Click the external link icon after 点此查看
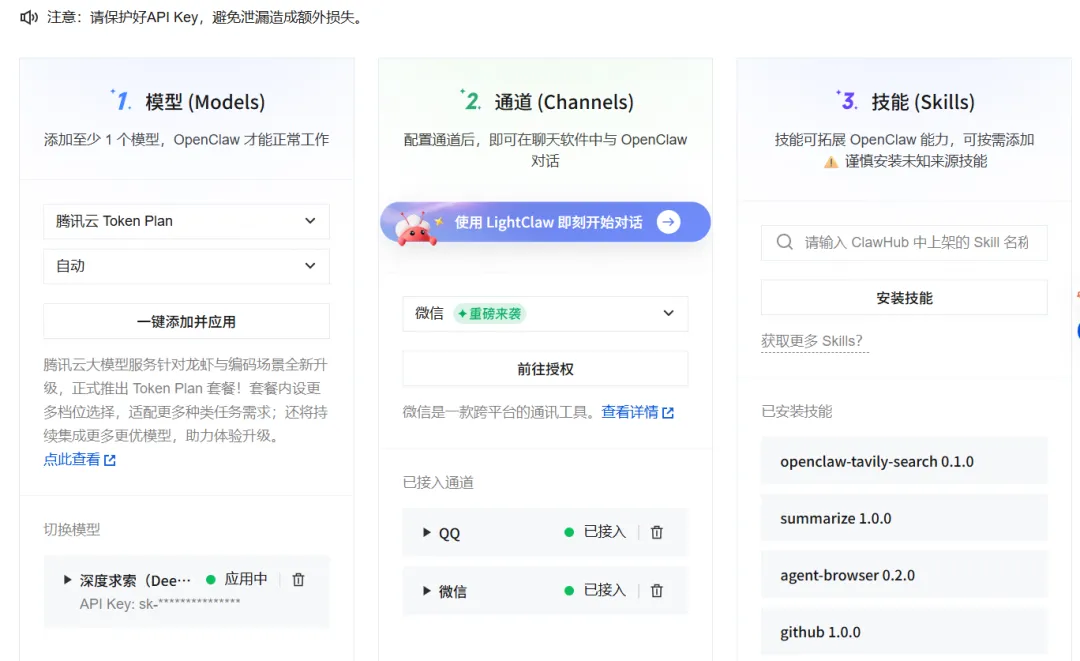 (x=110, y=460)
